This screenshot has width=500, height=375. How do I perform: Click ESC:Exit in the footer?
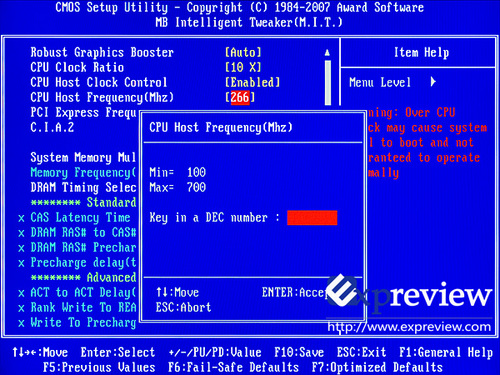pyautogui.click(x=361, y=353)
